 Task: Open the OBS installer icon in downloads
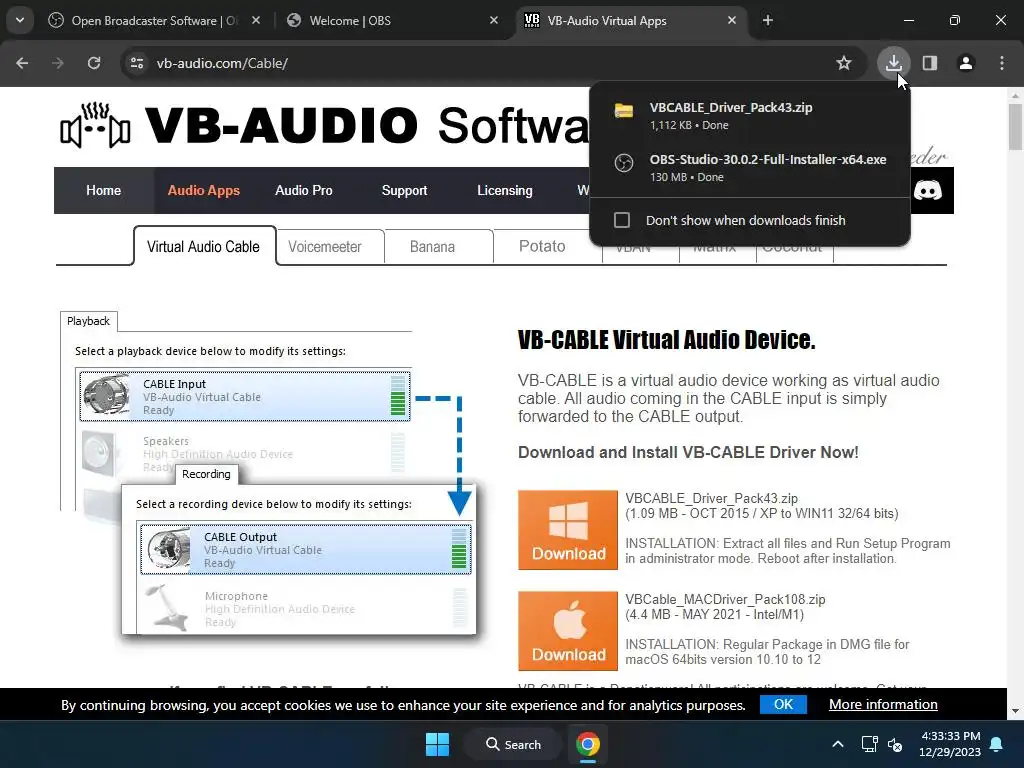coord(624,163)
